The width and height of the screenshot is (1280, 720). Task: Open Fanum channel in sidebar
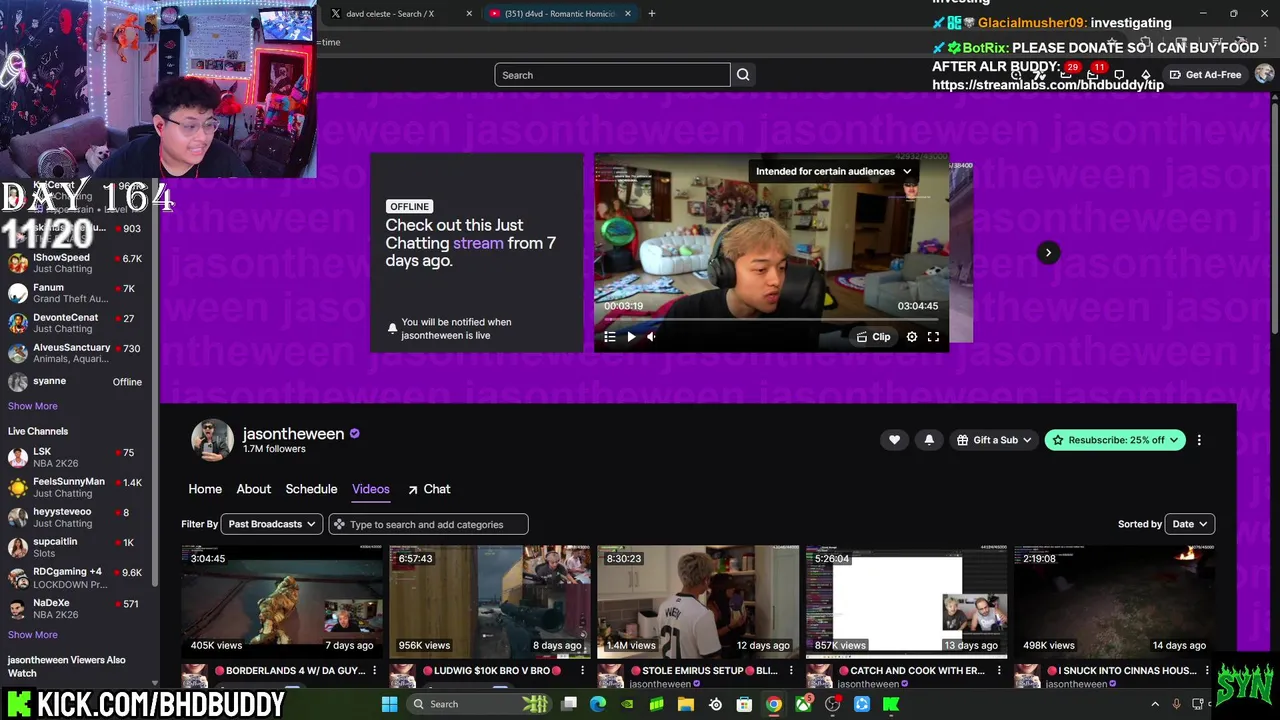point(76,293)
